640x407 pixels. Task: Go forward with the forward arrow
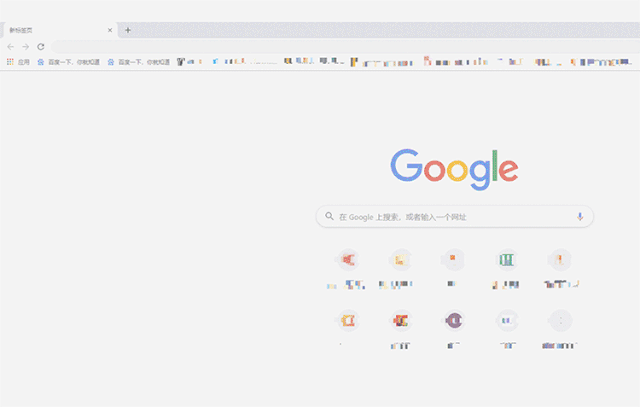point(26,47)
